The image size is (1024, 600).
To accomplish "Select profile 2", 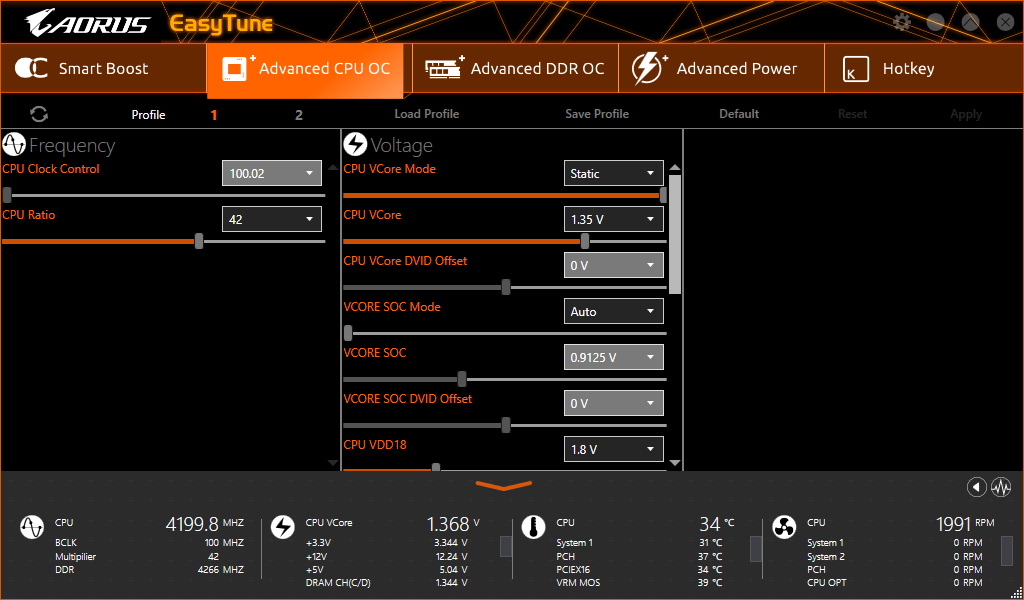I will coord(298,115).
